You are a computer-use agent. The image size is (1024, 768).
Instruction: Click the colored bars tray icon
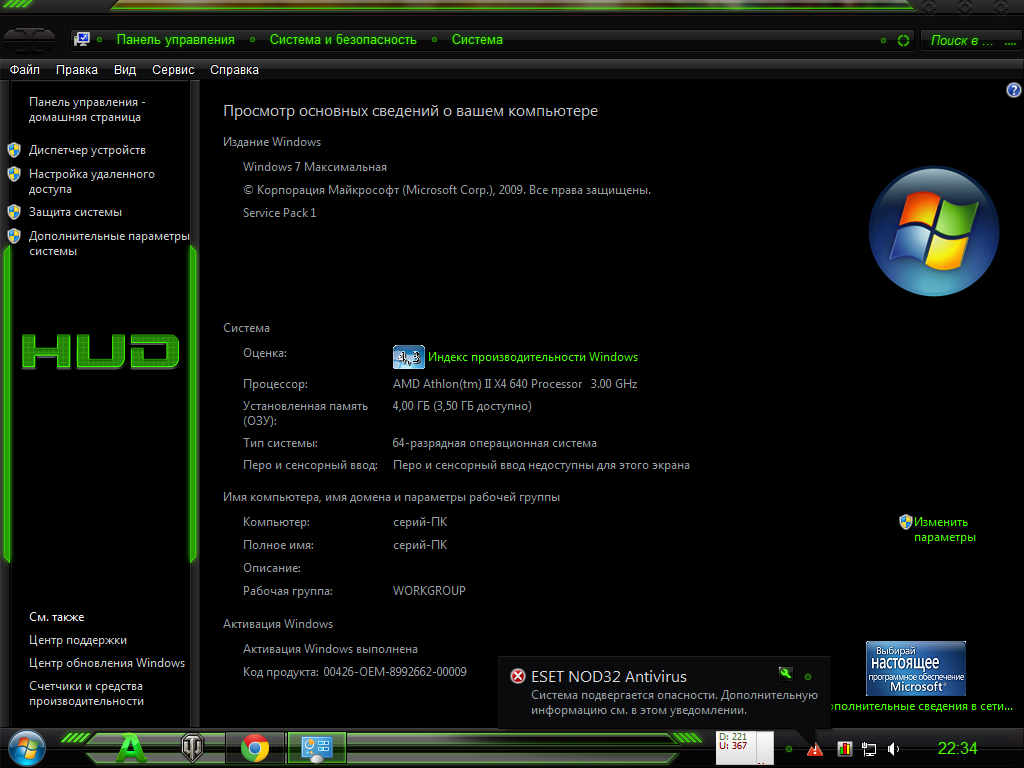[x=844, y=749]
